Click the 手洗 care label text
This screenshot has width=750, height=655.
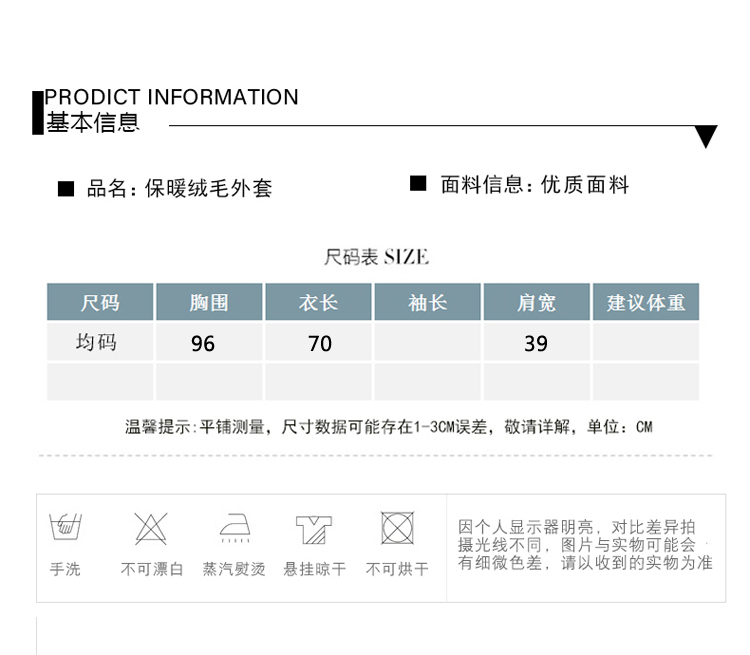(x=65, y=569)
